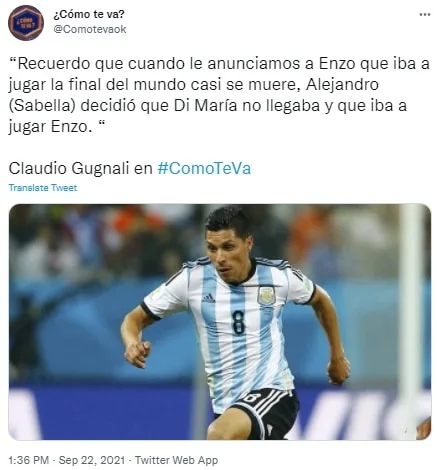Open the ¿Cómo te va? profile avatar
Screen dimensions: 437x470
(x=26, y=23)
